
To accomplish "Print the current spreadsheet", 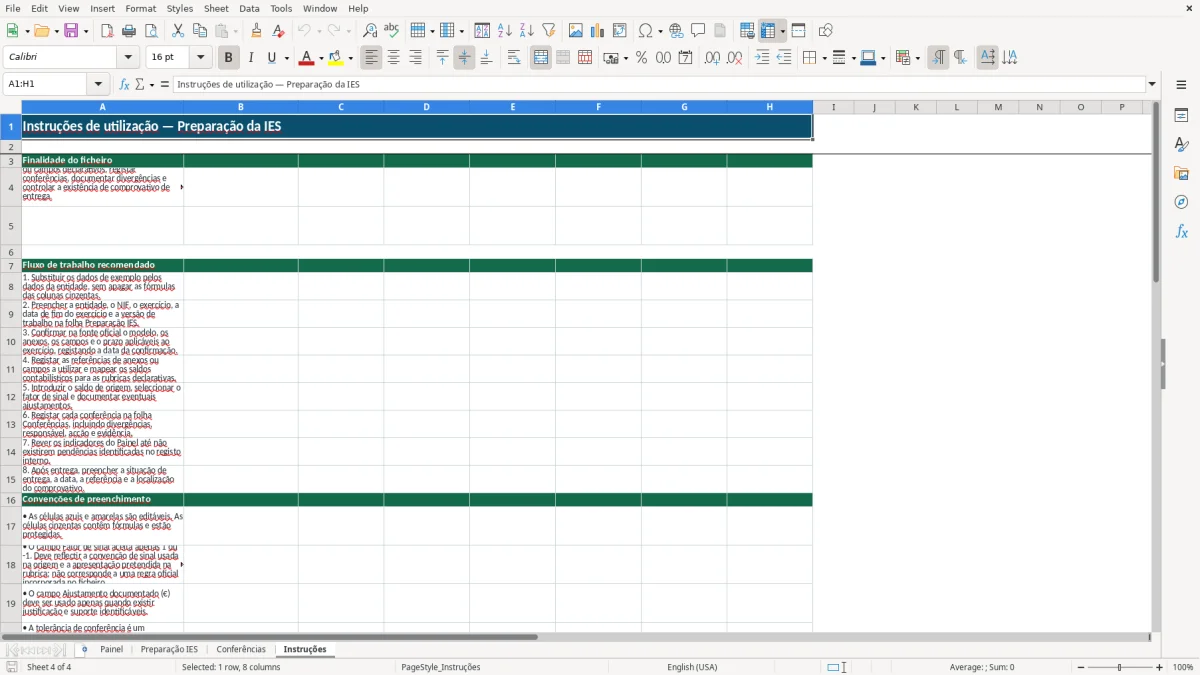I will coord(129,31).
